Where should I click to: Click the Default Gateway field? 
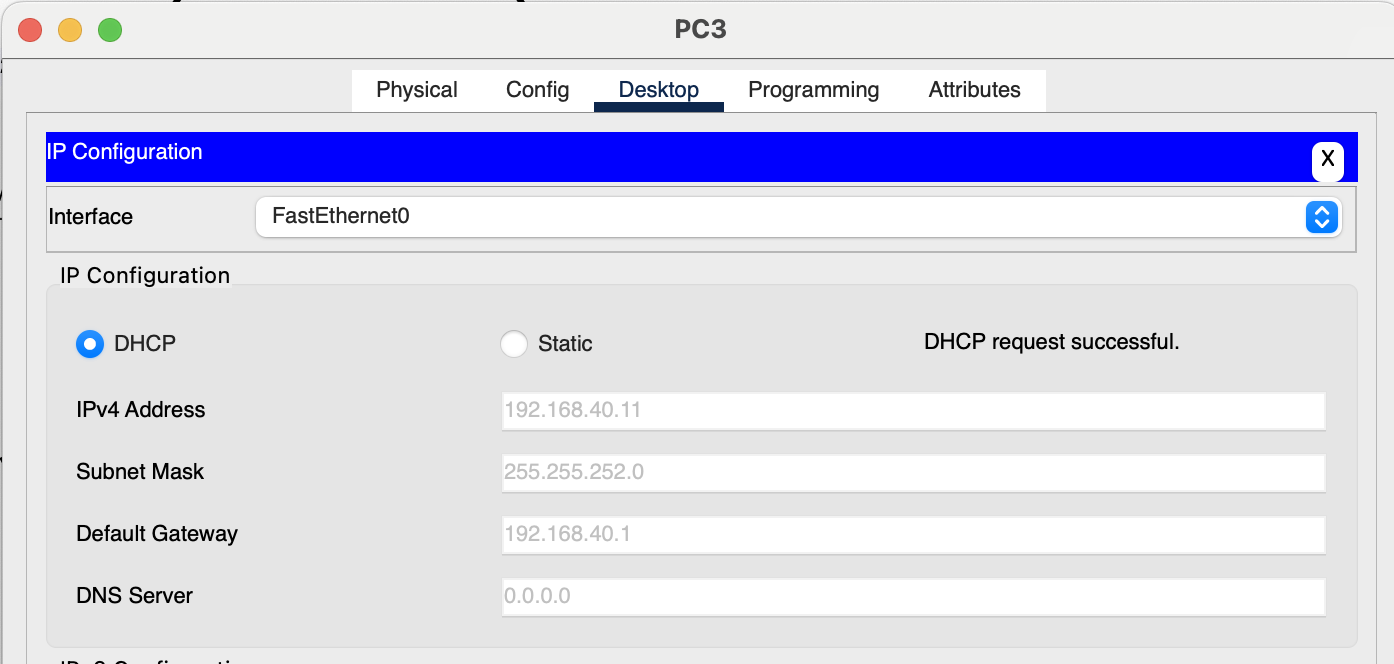(914, 534)
